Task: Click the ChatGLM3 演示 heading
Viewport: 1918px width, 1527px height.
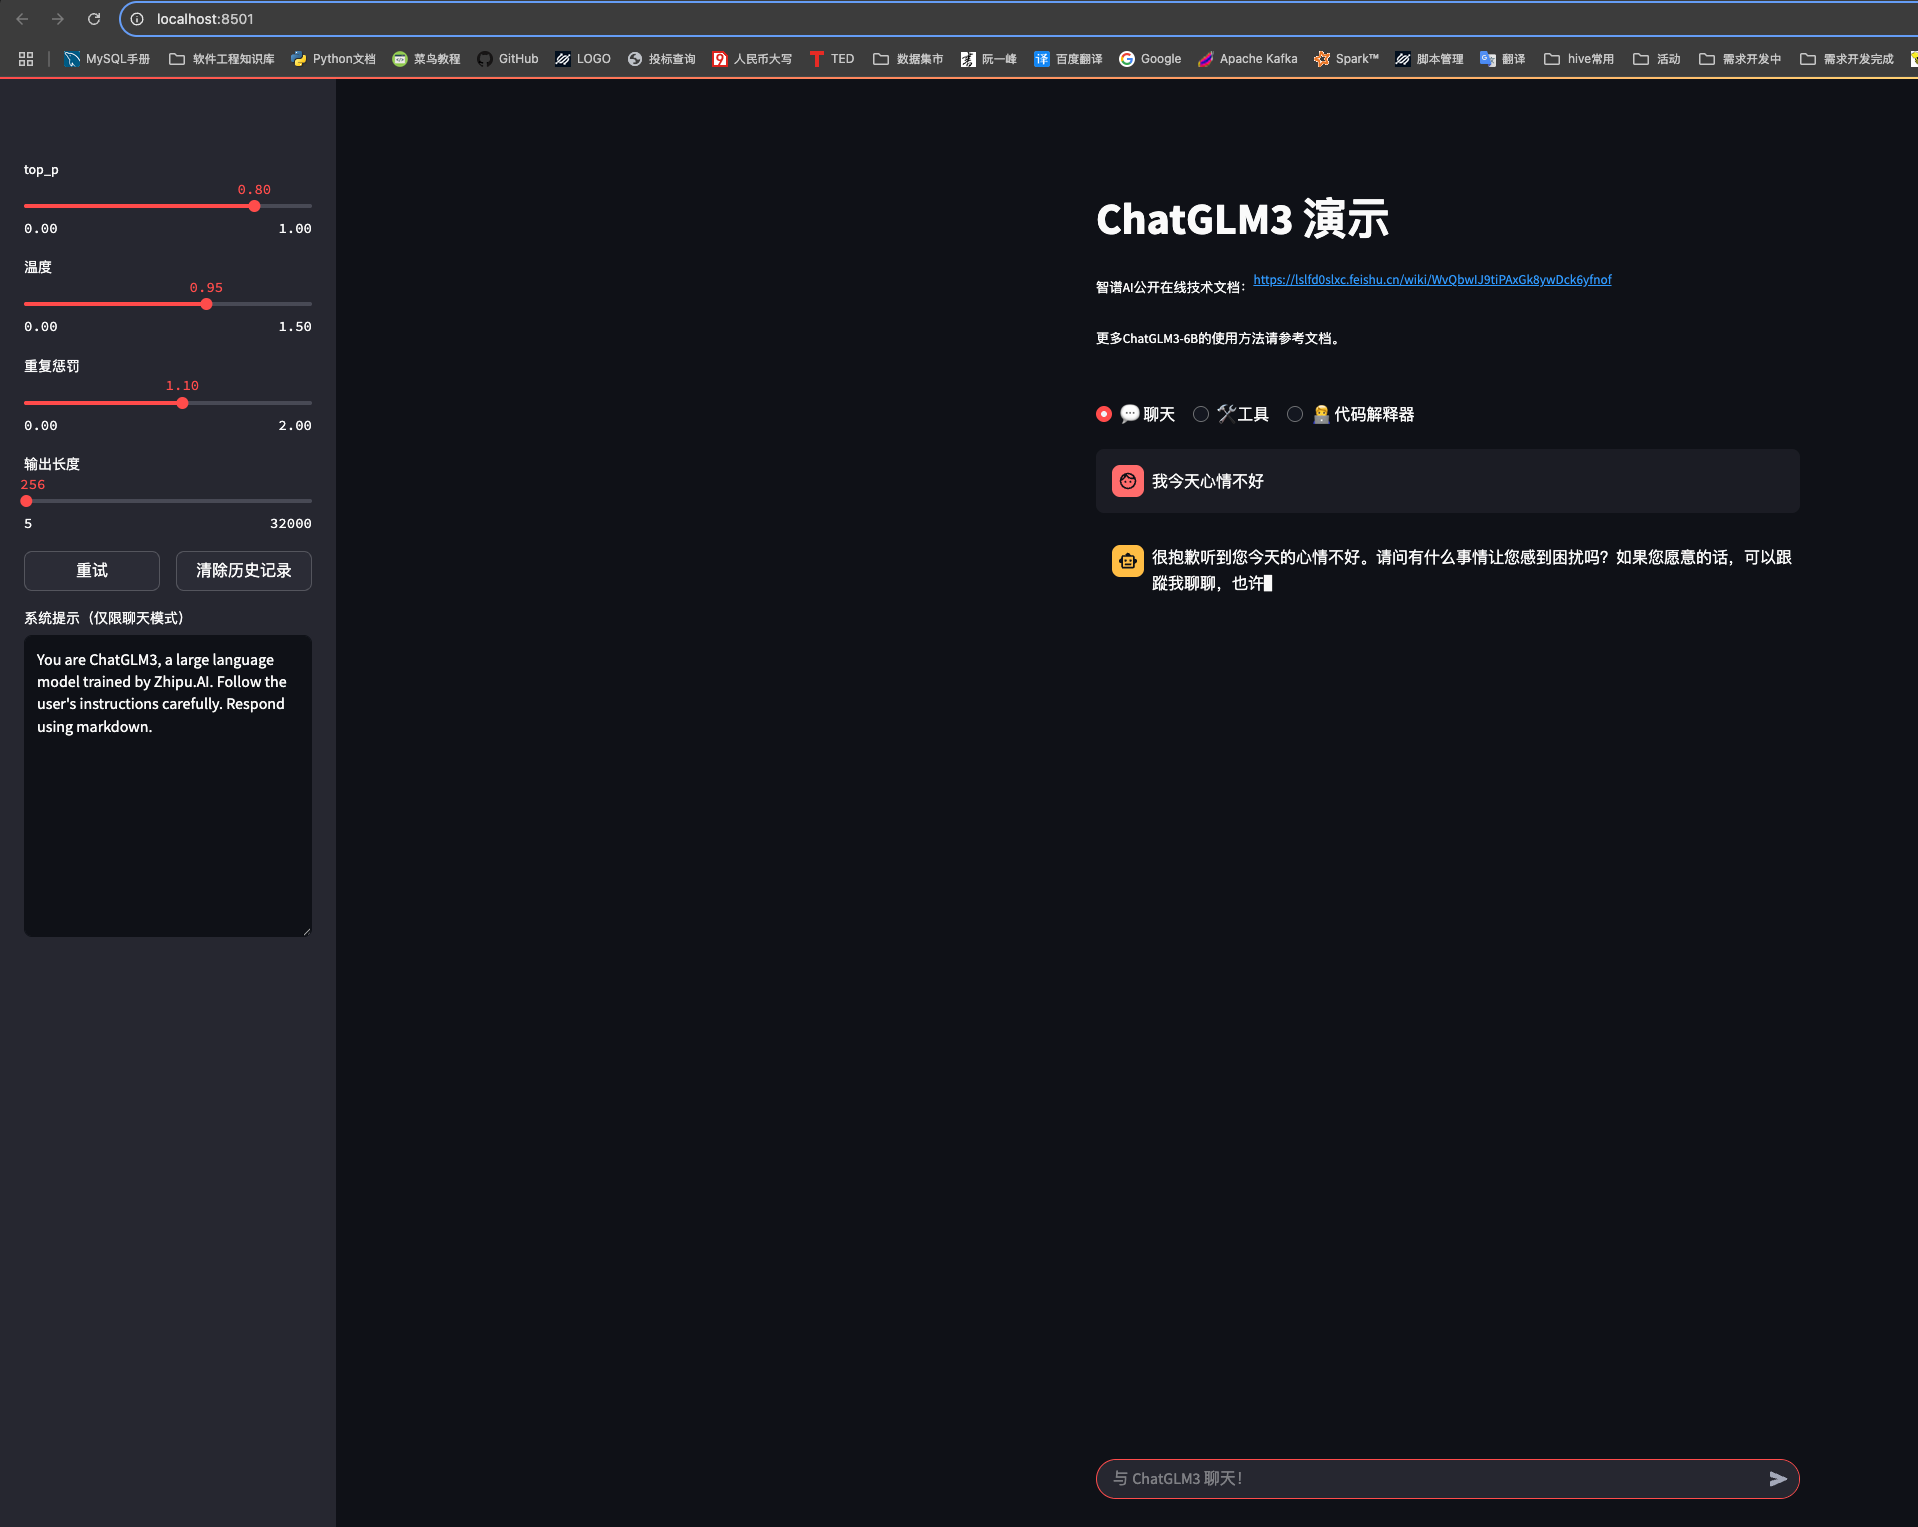Action: coord(1243,219)
